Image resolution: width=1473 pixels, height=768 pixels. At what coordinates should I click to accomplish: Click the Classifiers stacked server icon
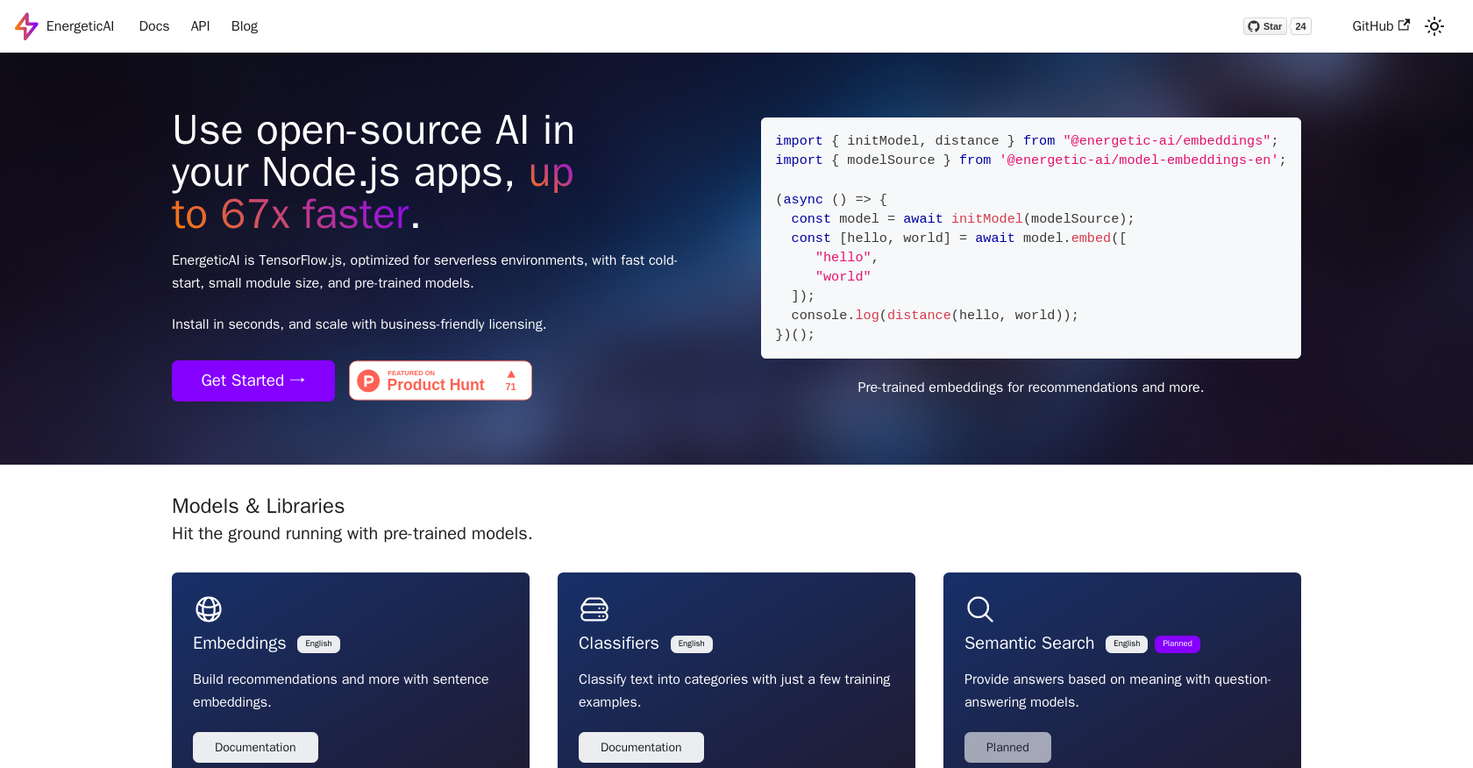pyautogui.click(x=594, y=609)
